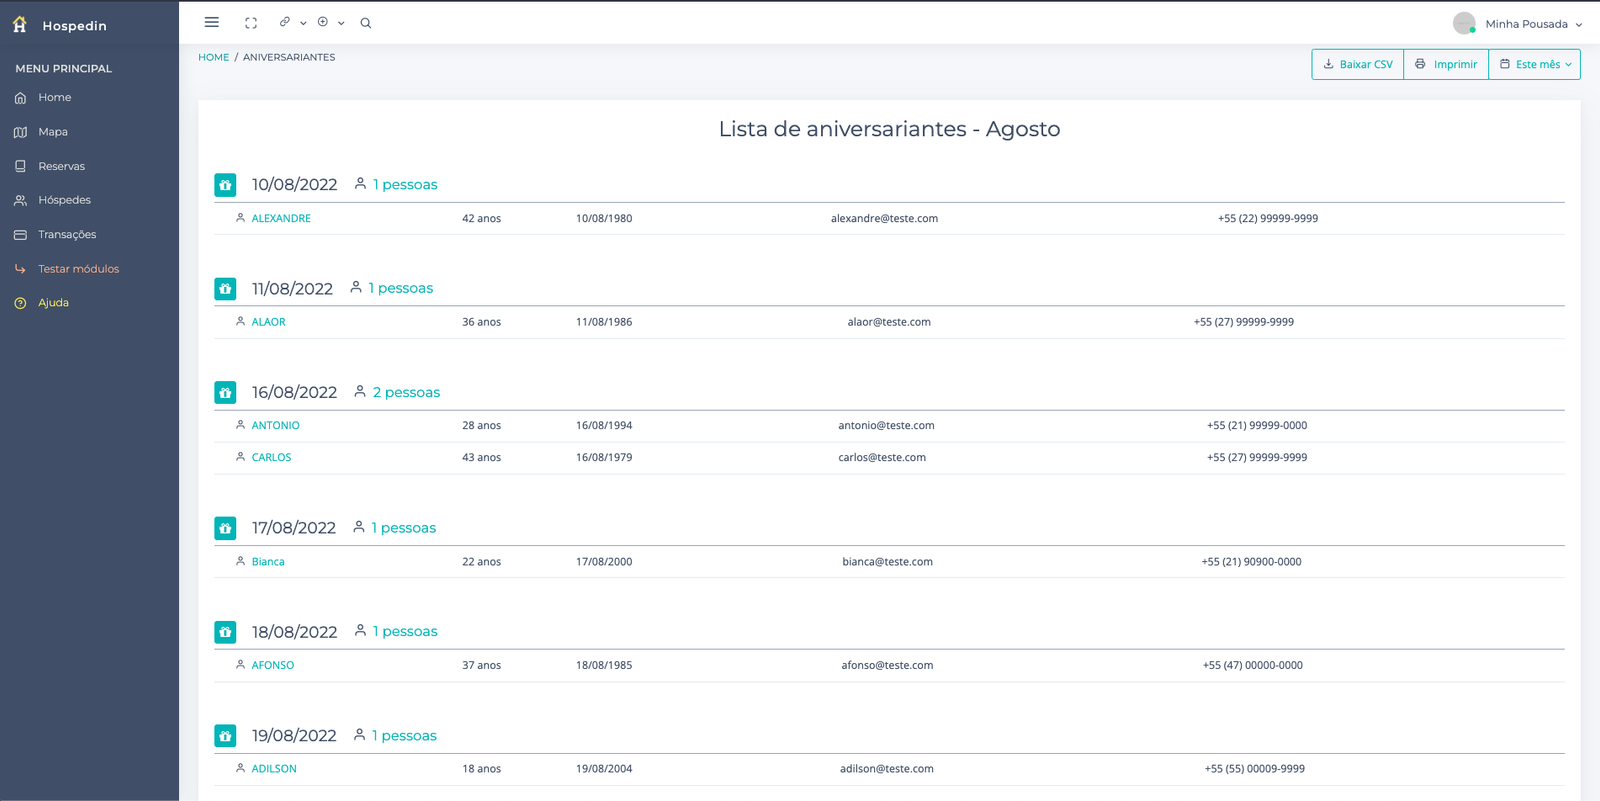Toggle the hamburger sidebar menu icon
Screen dimensions: 1600x801
tap(212, 22)
